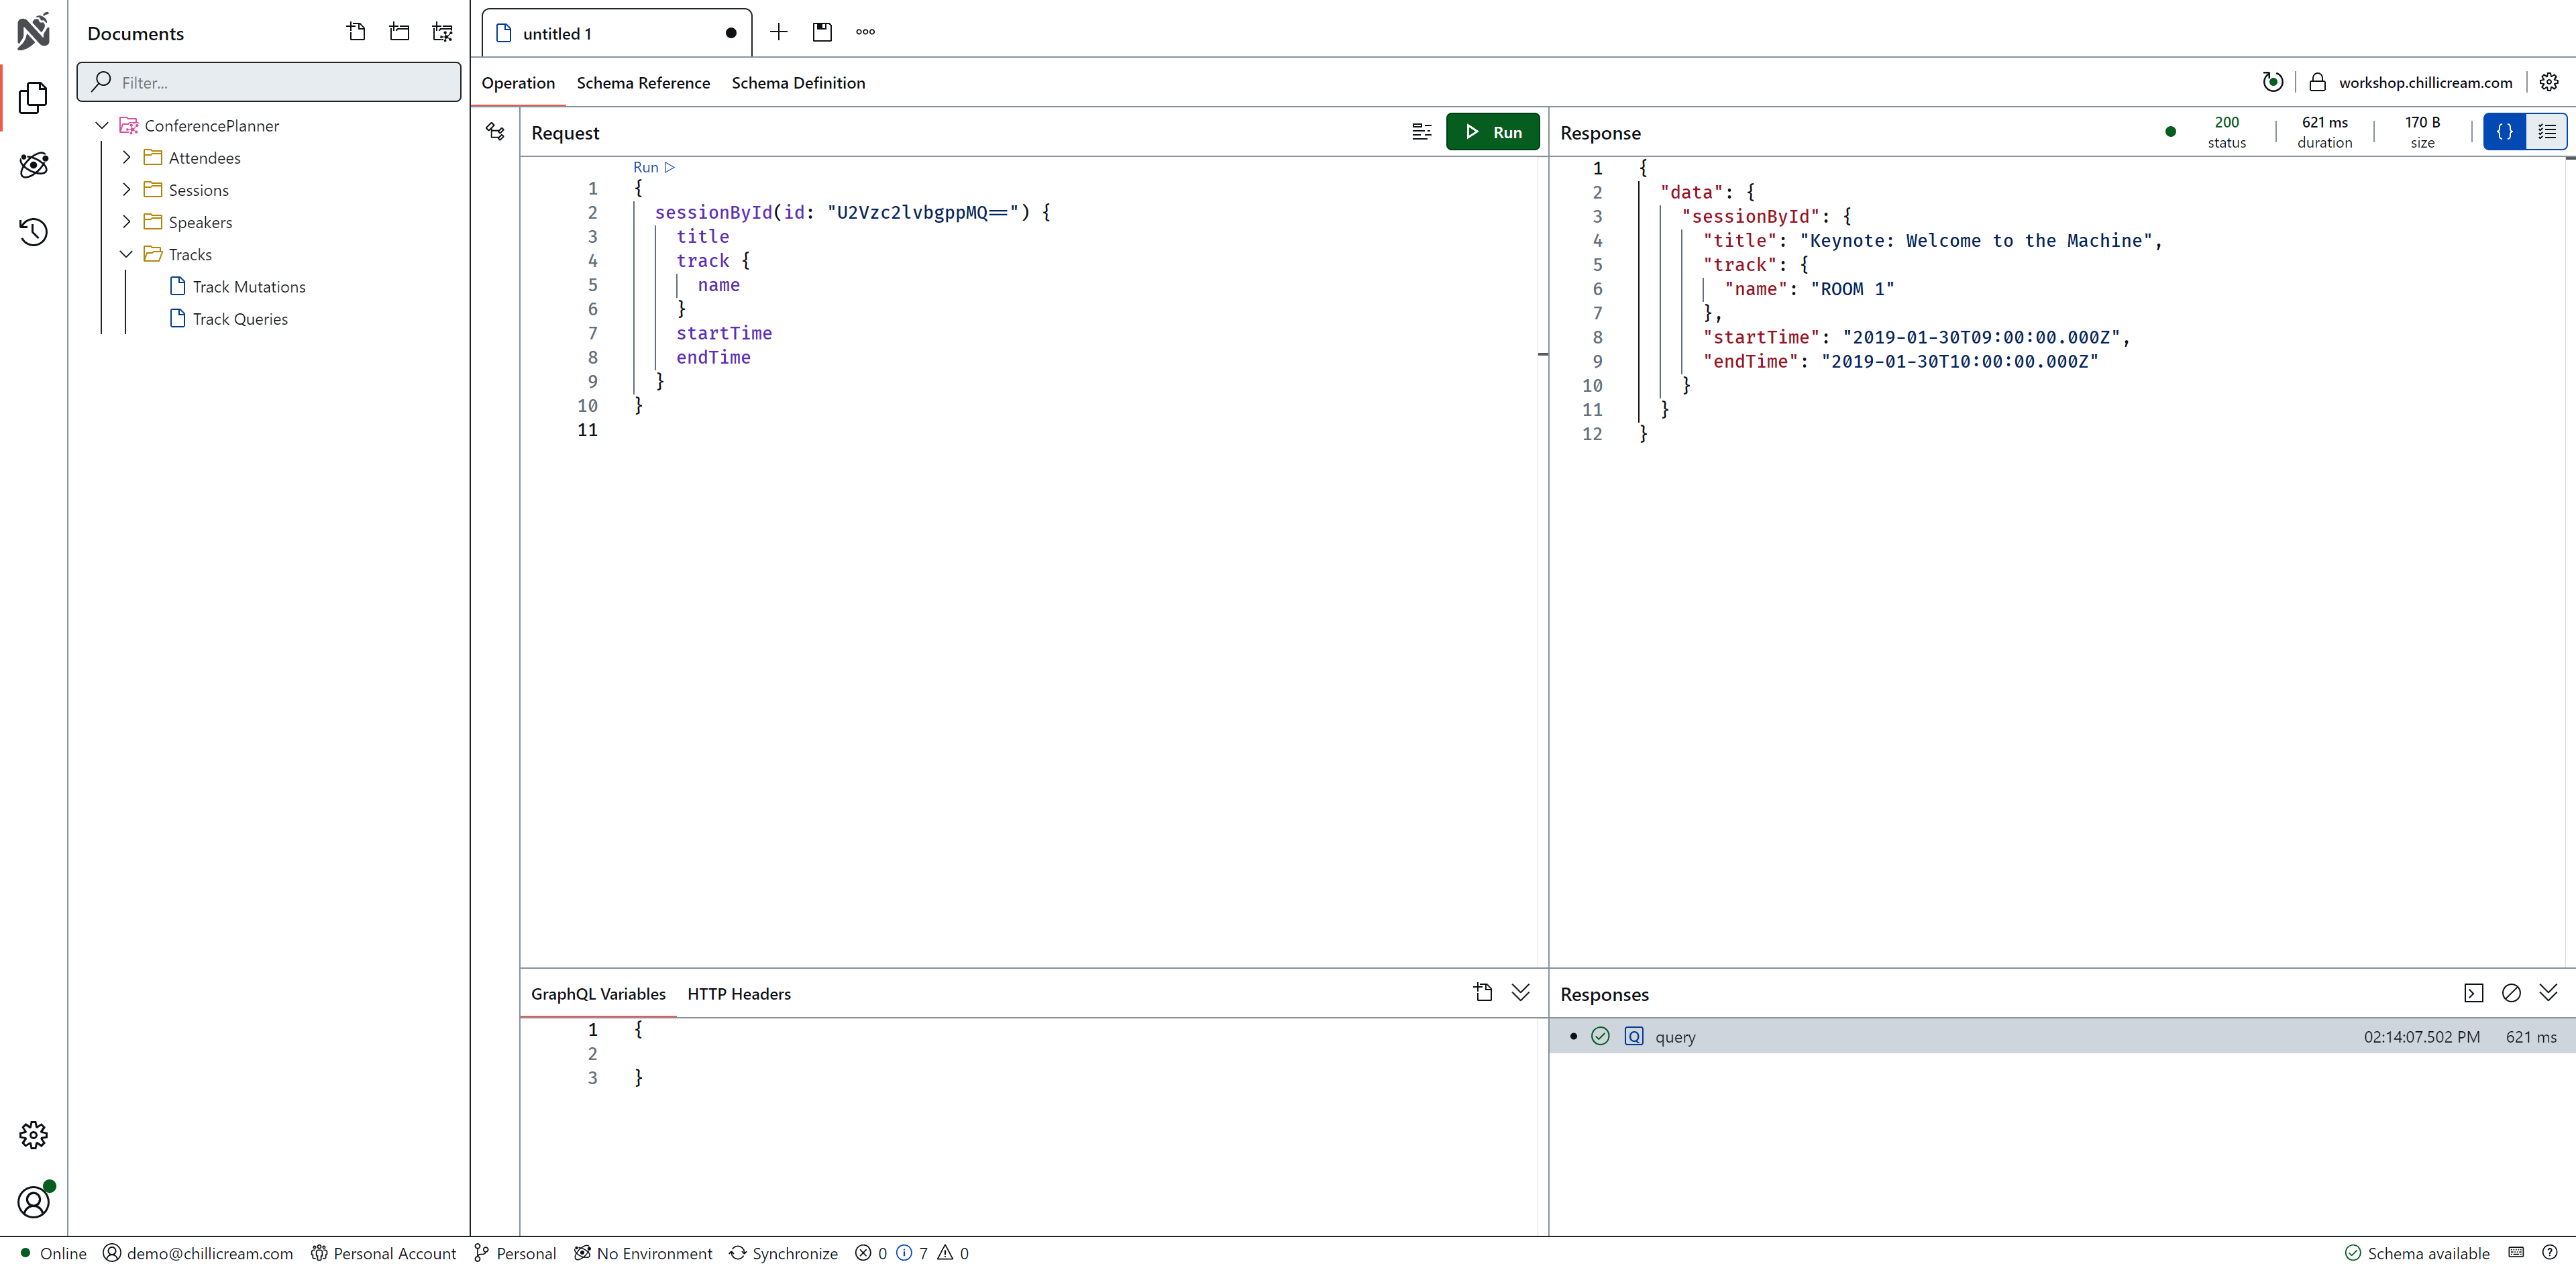Viewport: 2576px width, 1268px height.
Task: Open the HTTP Headers tab
Action: [x=738, y=994]
